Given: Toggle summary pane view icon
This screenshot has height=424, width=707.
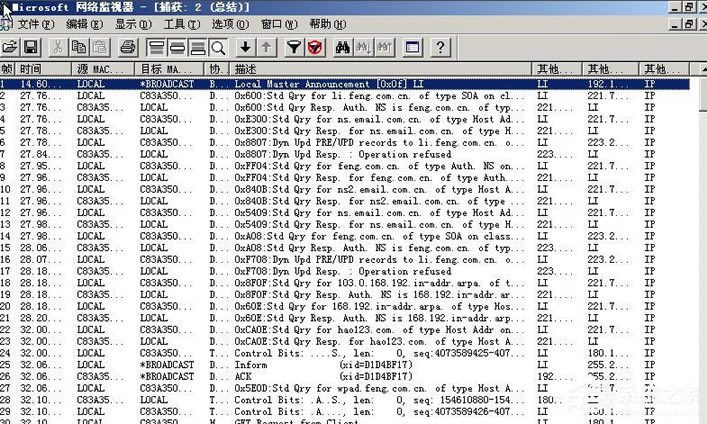Looking at the screenshot, I should point(156,47).
